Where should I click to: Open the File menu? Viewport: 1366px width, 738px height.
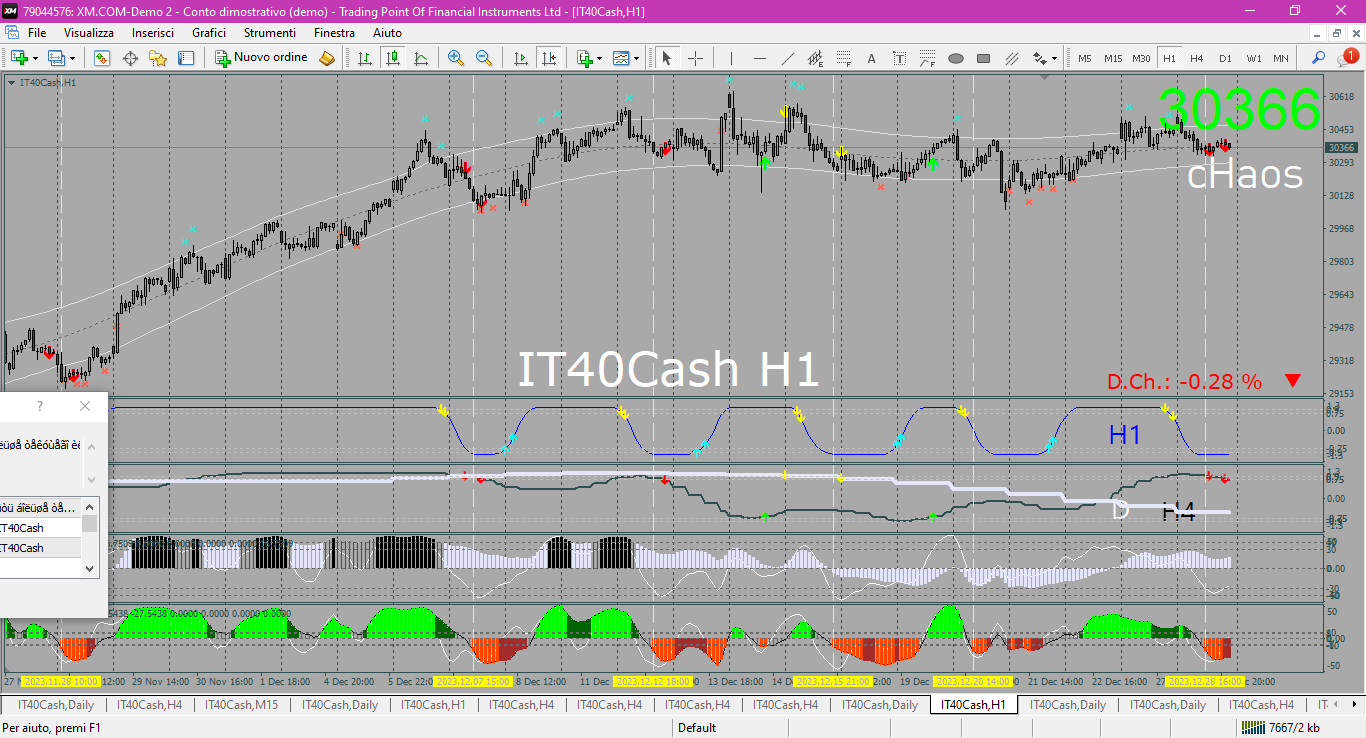[37, 33]
